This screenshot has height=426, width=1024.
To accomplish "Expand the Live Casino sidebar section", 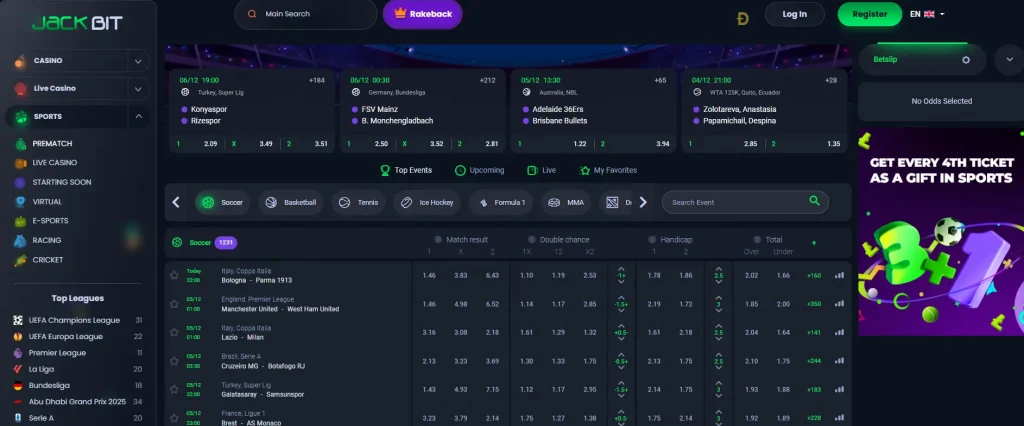I will (x=138, y=89).
